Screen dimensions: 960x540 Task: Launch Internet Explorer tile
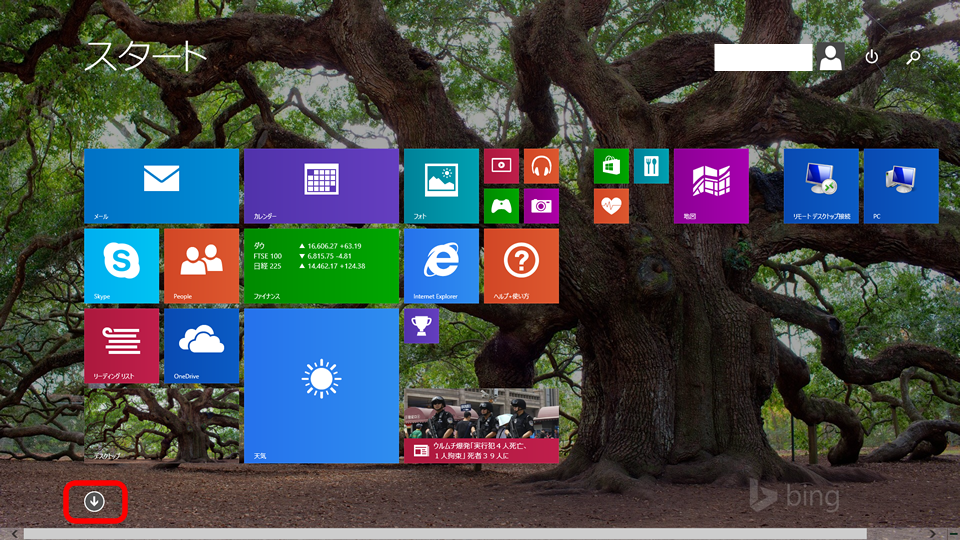point(441,265)
